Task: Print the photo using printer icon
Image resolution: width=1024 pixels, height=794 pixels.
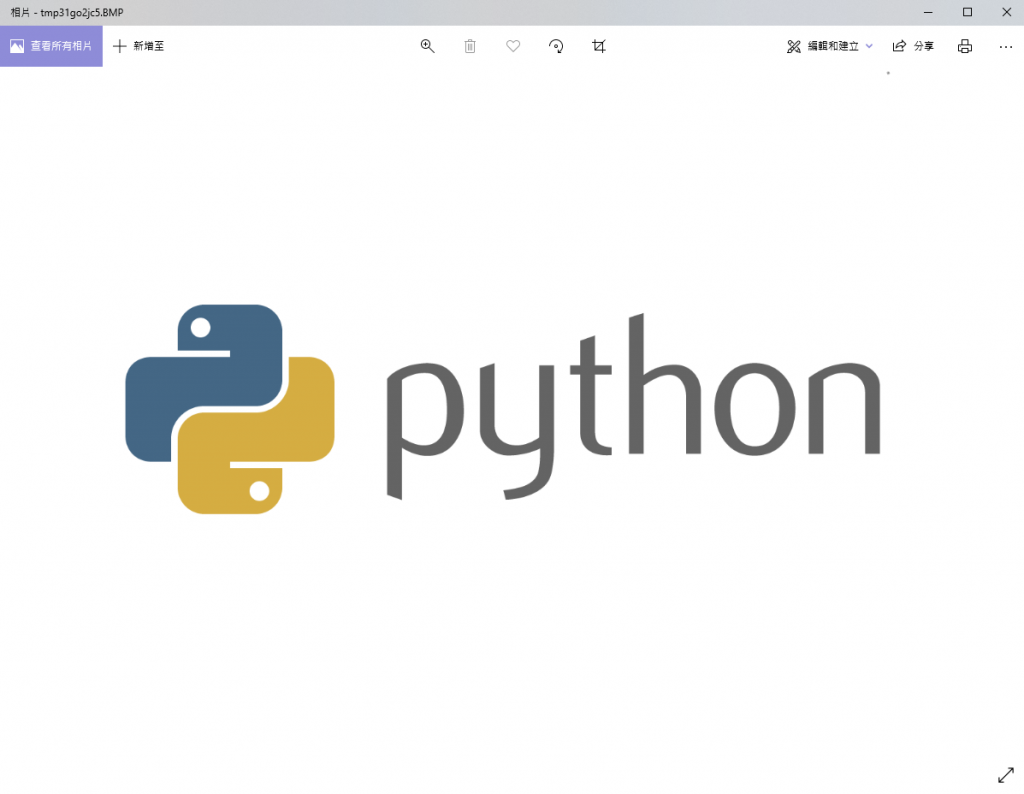Action: click(965, 46)
